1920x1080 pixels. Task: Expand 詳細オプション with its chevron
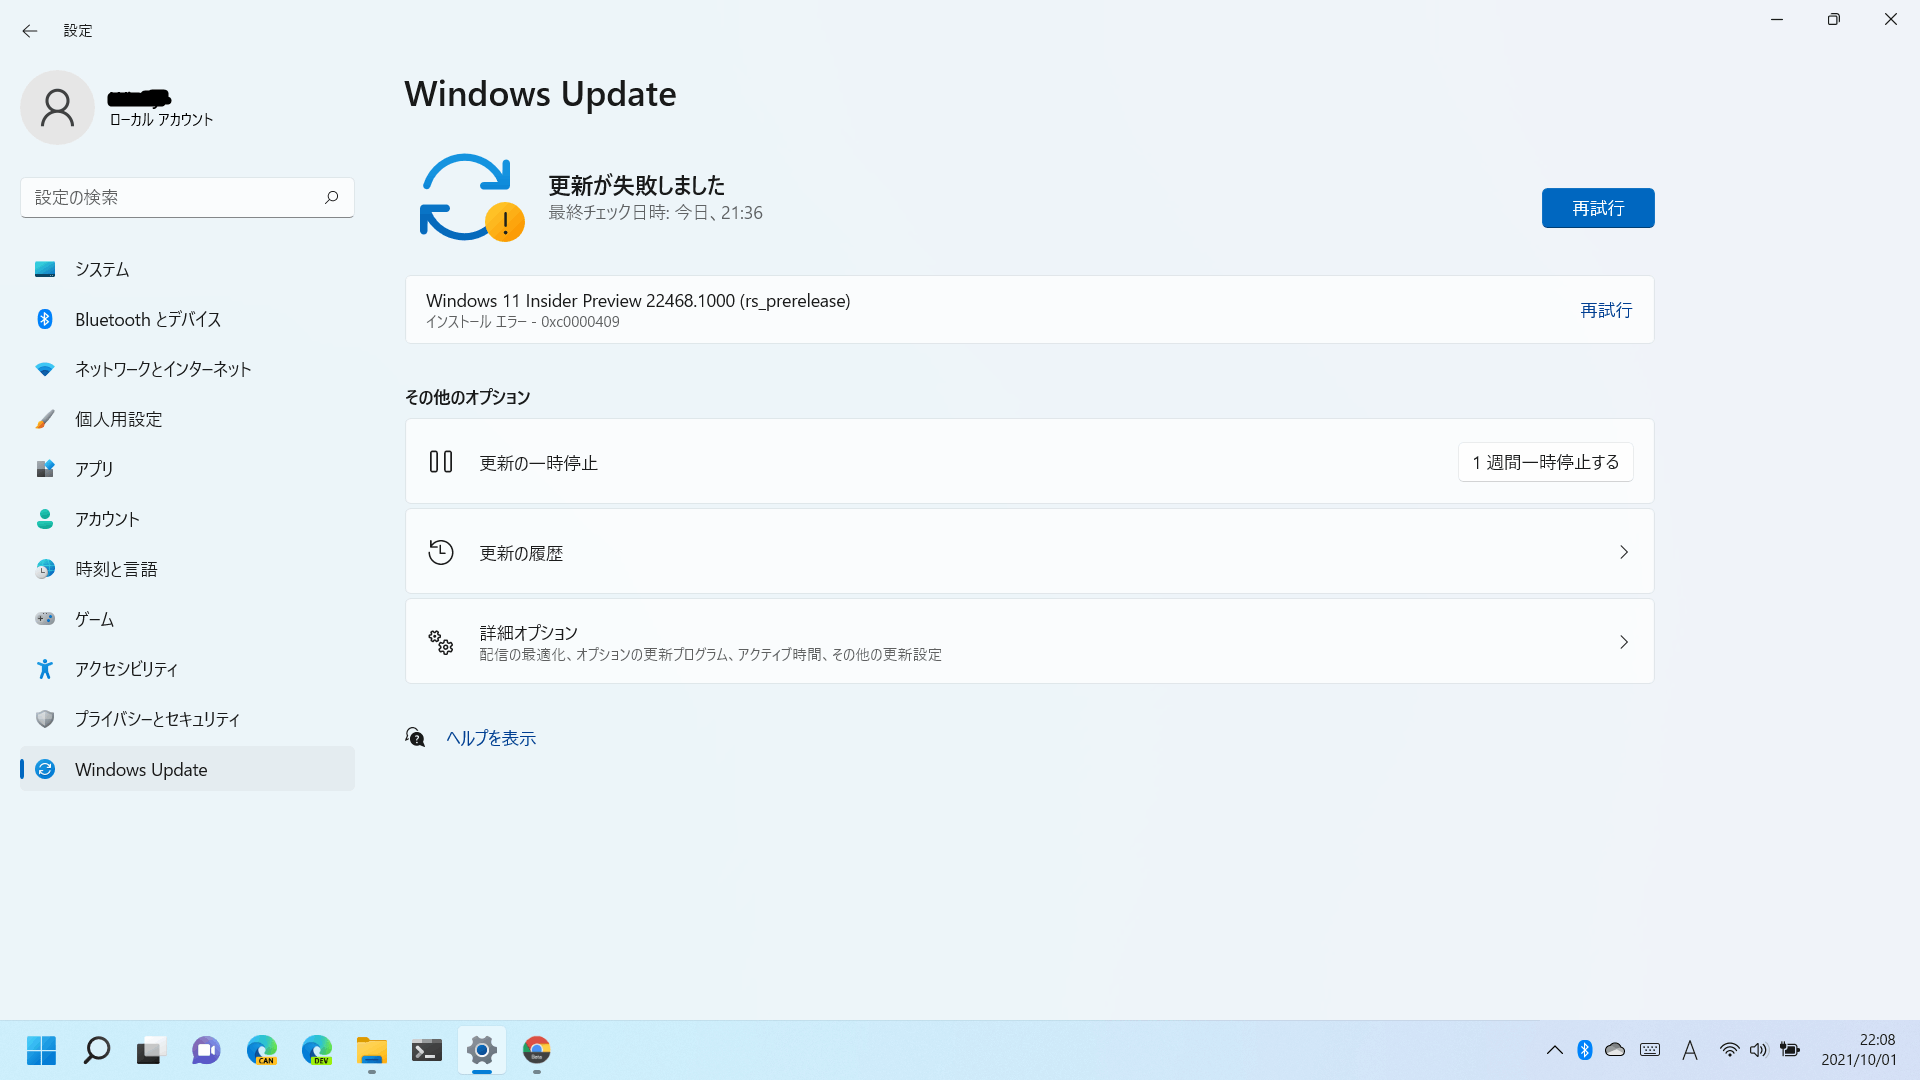[x=1623, y=642]
